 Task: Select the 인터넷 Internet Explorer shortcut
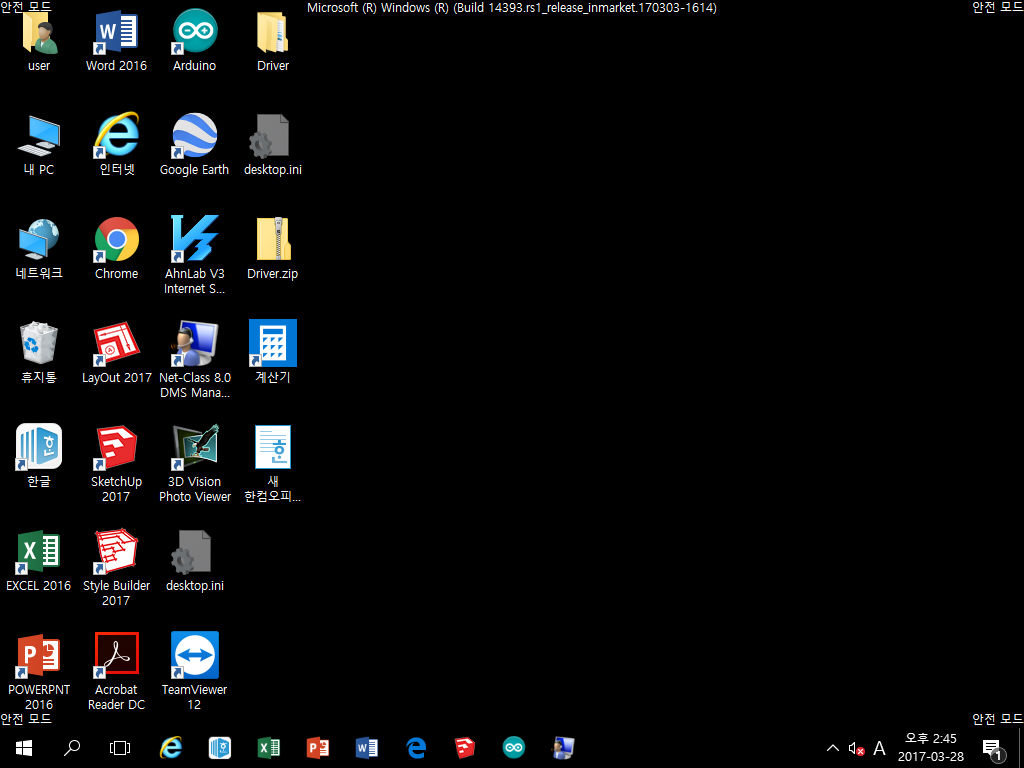tap(116, 144)
